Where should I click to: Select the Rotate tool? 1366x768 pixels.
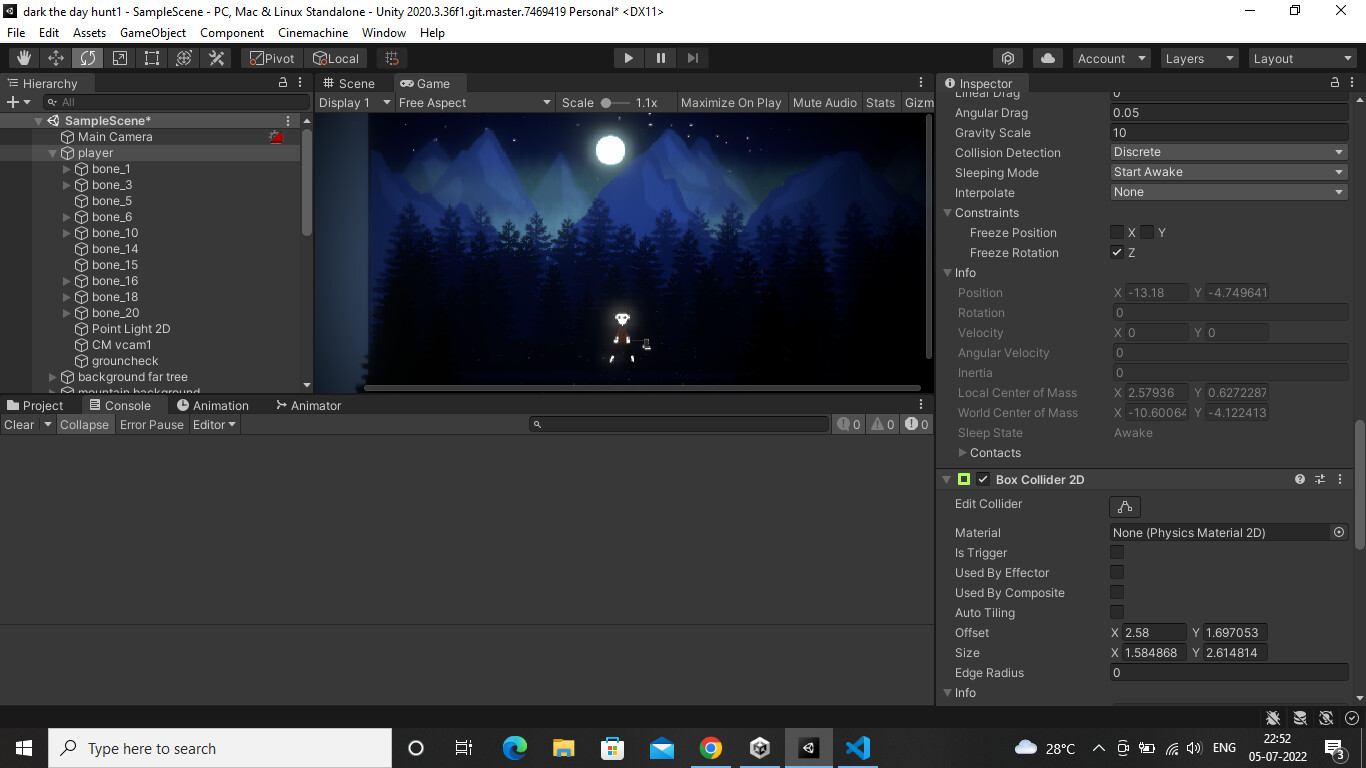click(88, 58)
